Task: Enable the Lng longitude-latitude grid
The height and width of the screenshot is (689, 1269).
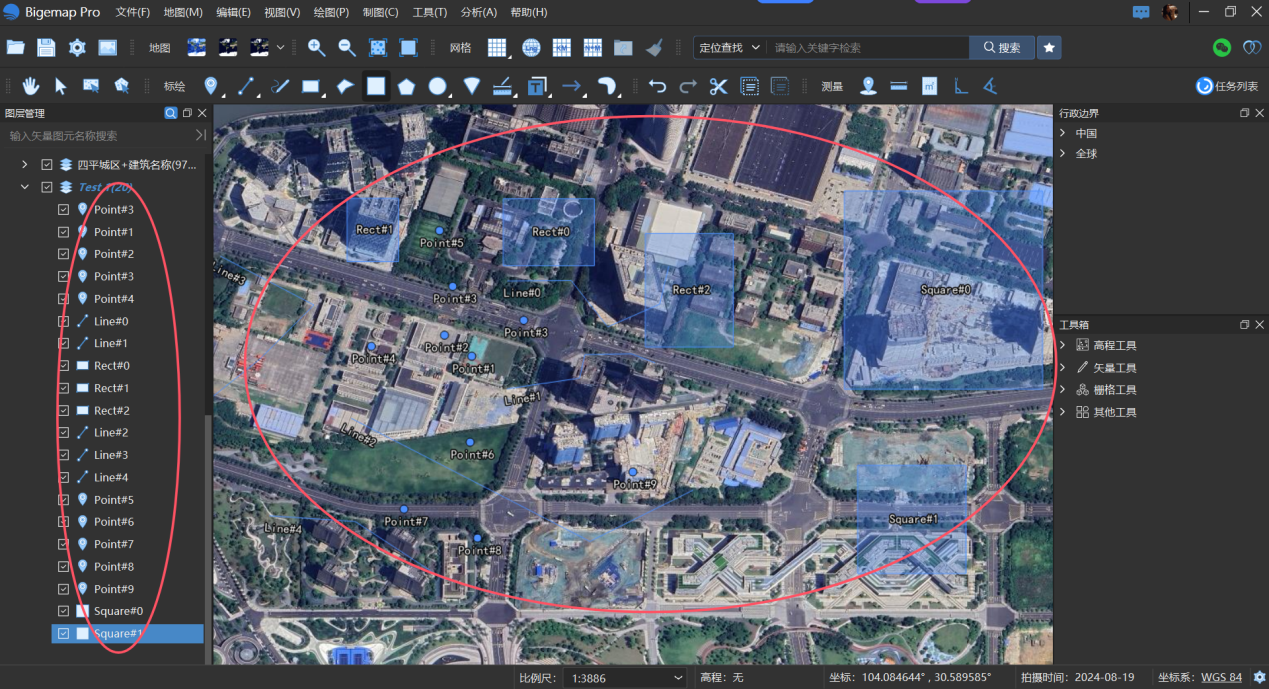Action: pyautogui.click(x=530, y=47)
